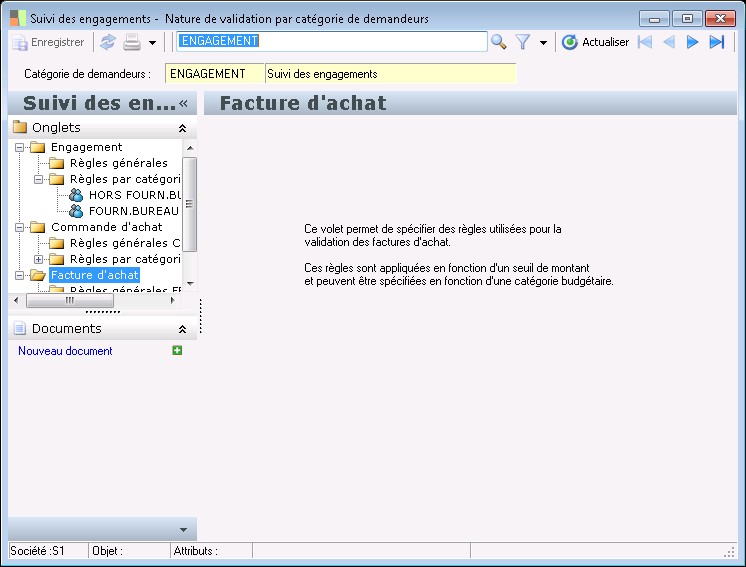Click the Documents page icon
The width and height of the screenshot is (746, 567).
[20, 328]
